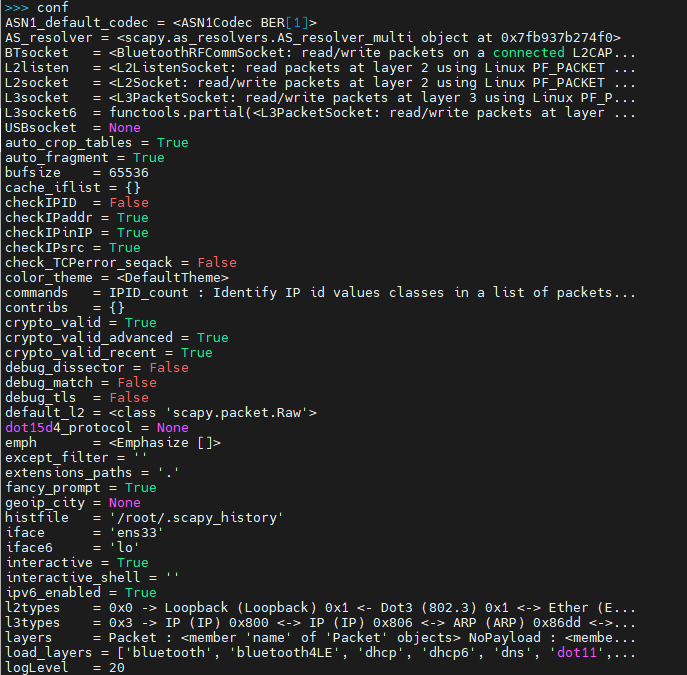Click the L2socket setting line
This screenshot has height=675, width=687.
pos(320,83)
